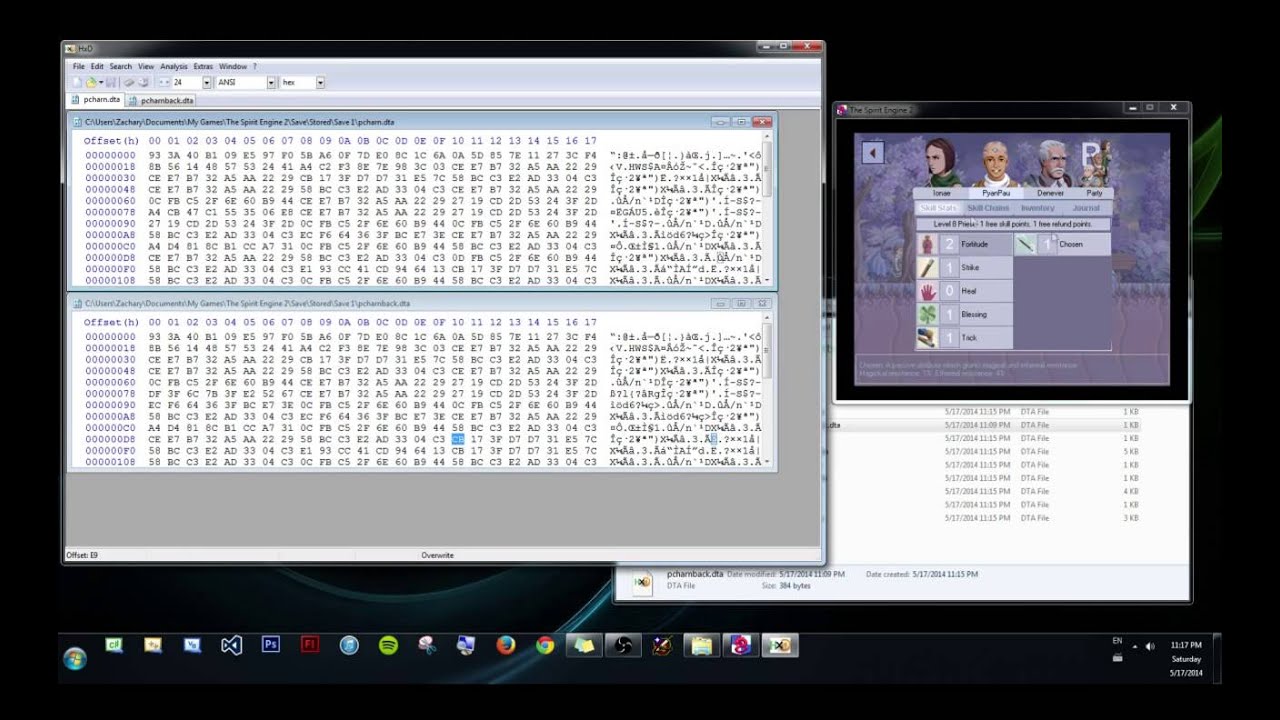Click the Open file icon in HxD toolbar

(x=90, y=82)
